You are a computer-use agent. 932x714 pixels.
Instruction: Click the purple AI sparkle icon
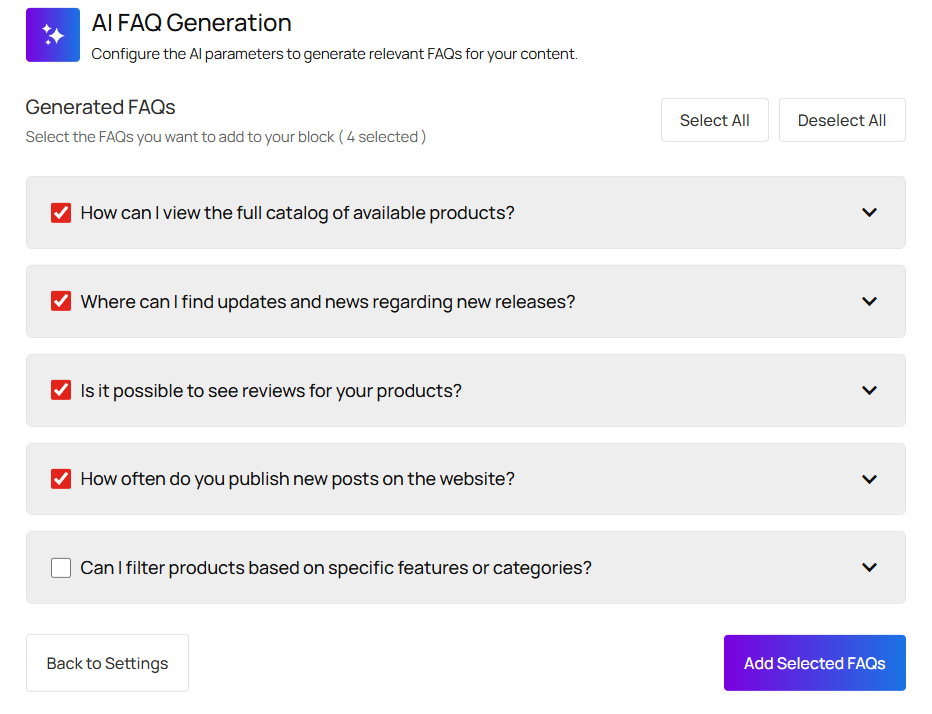click(x=52, y=35)
